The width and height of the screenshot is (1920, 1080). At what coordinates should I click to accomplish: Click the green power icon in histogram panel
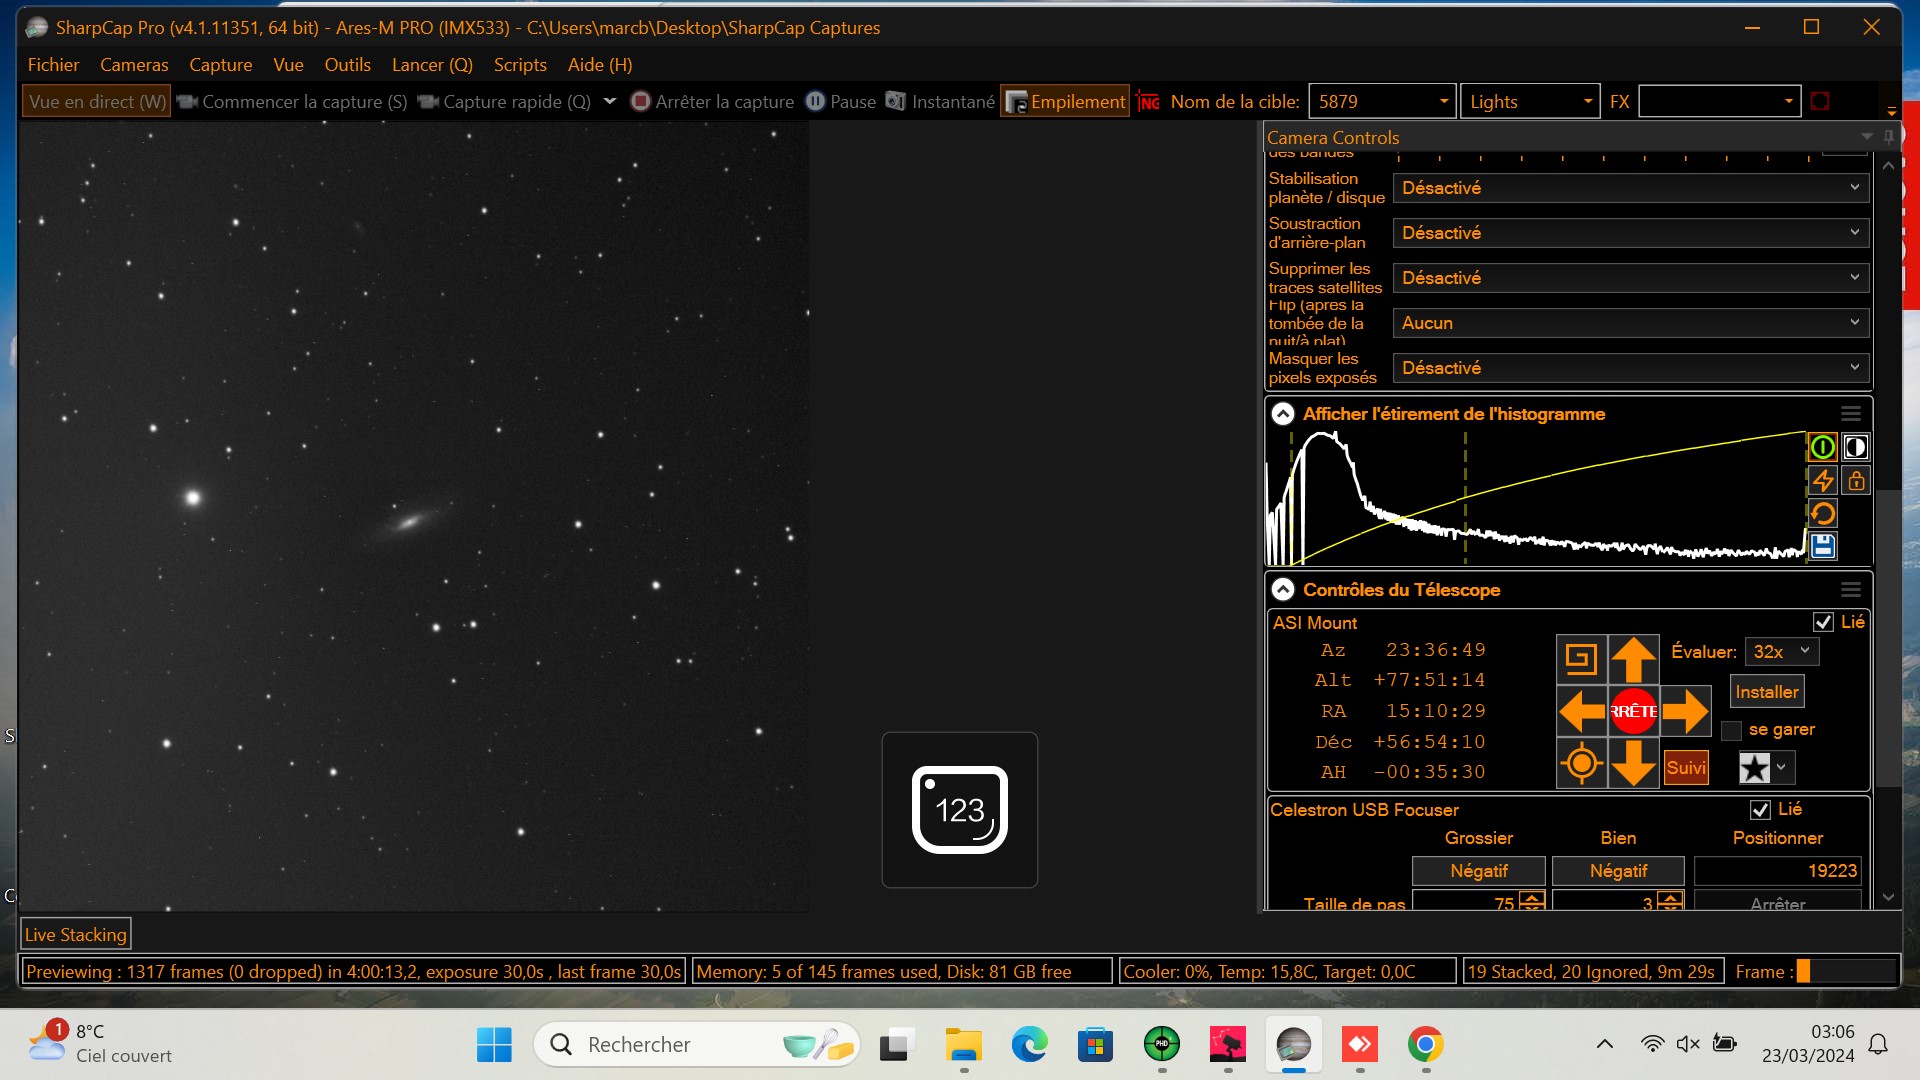pyautogui.click(x=1822, y=447)
